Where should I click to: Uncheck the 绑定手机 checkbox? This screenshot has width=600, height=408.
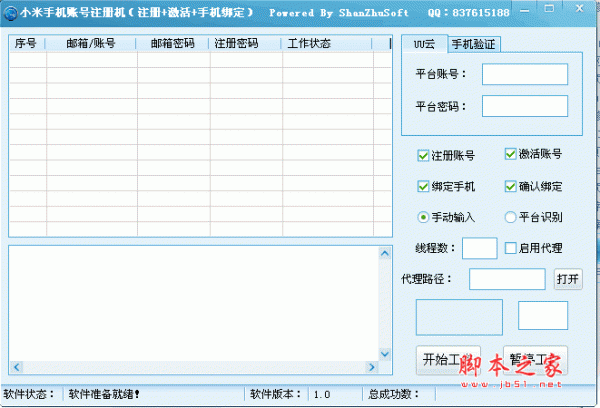coord(423,186)
